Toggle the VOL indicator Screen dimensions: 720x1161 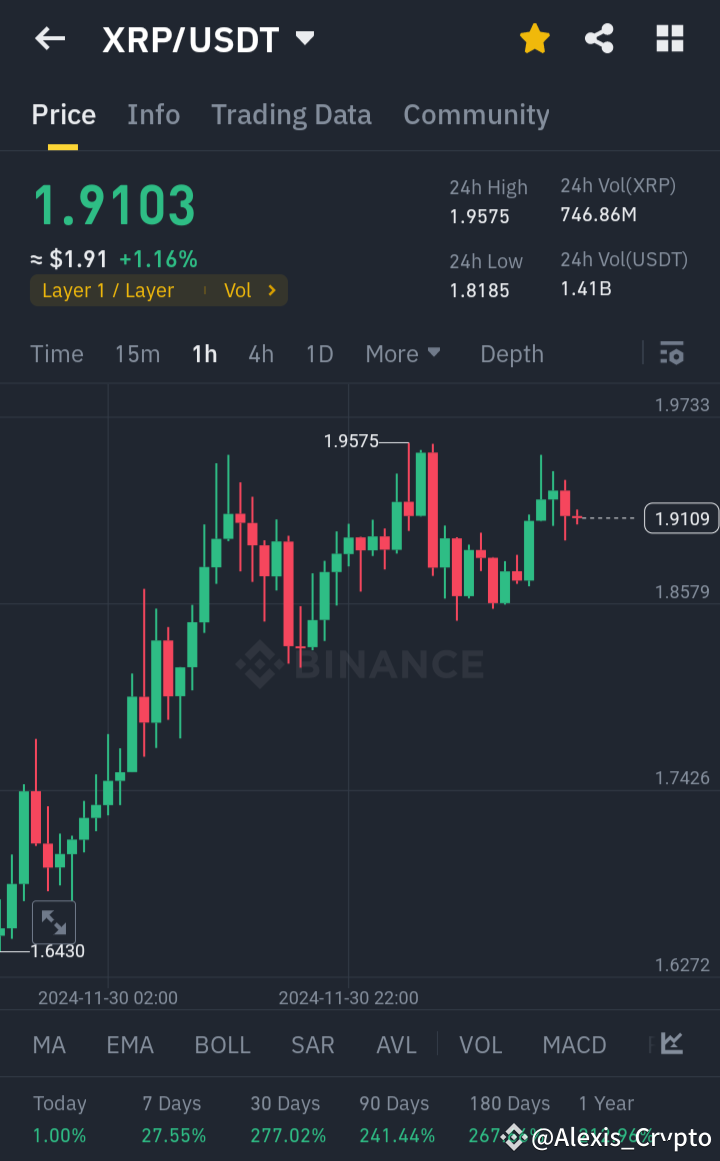point(480,1044)
